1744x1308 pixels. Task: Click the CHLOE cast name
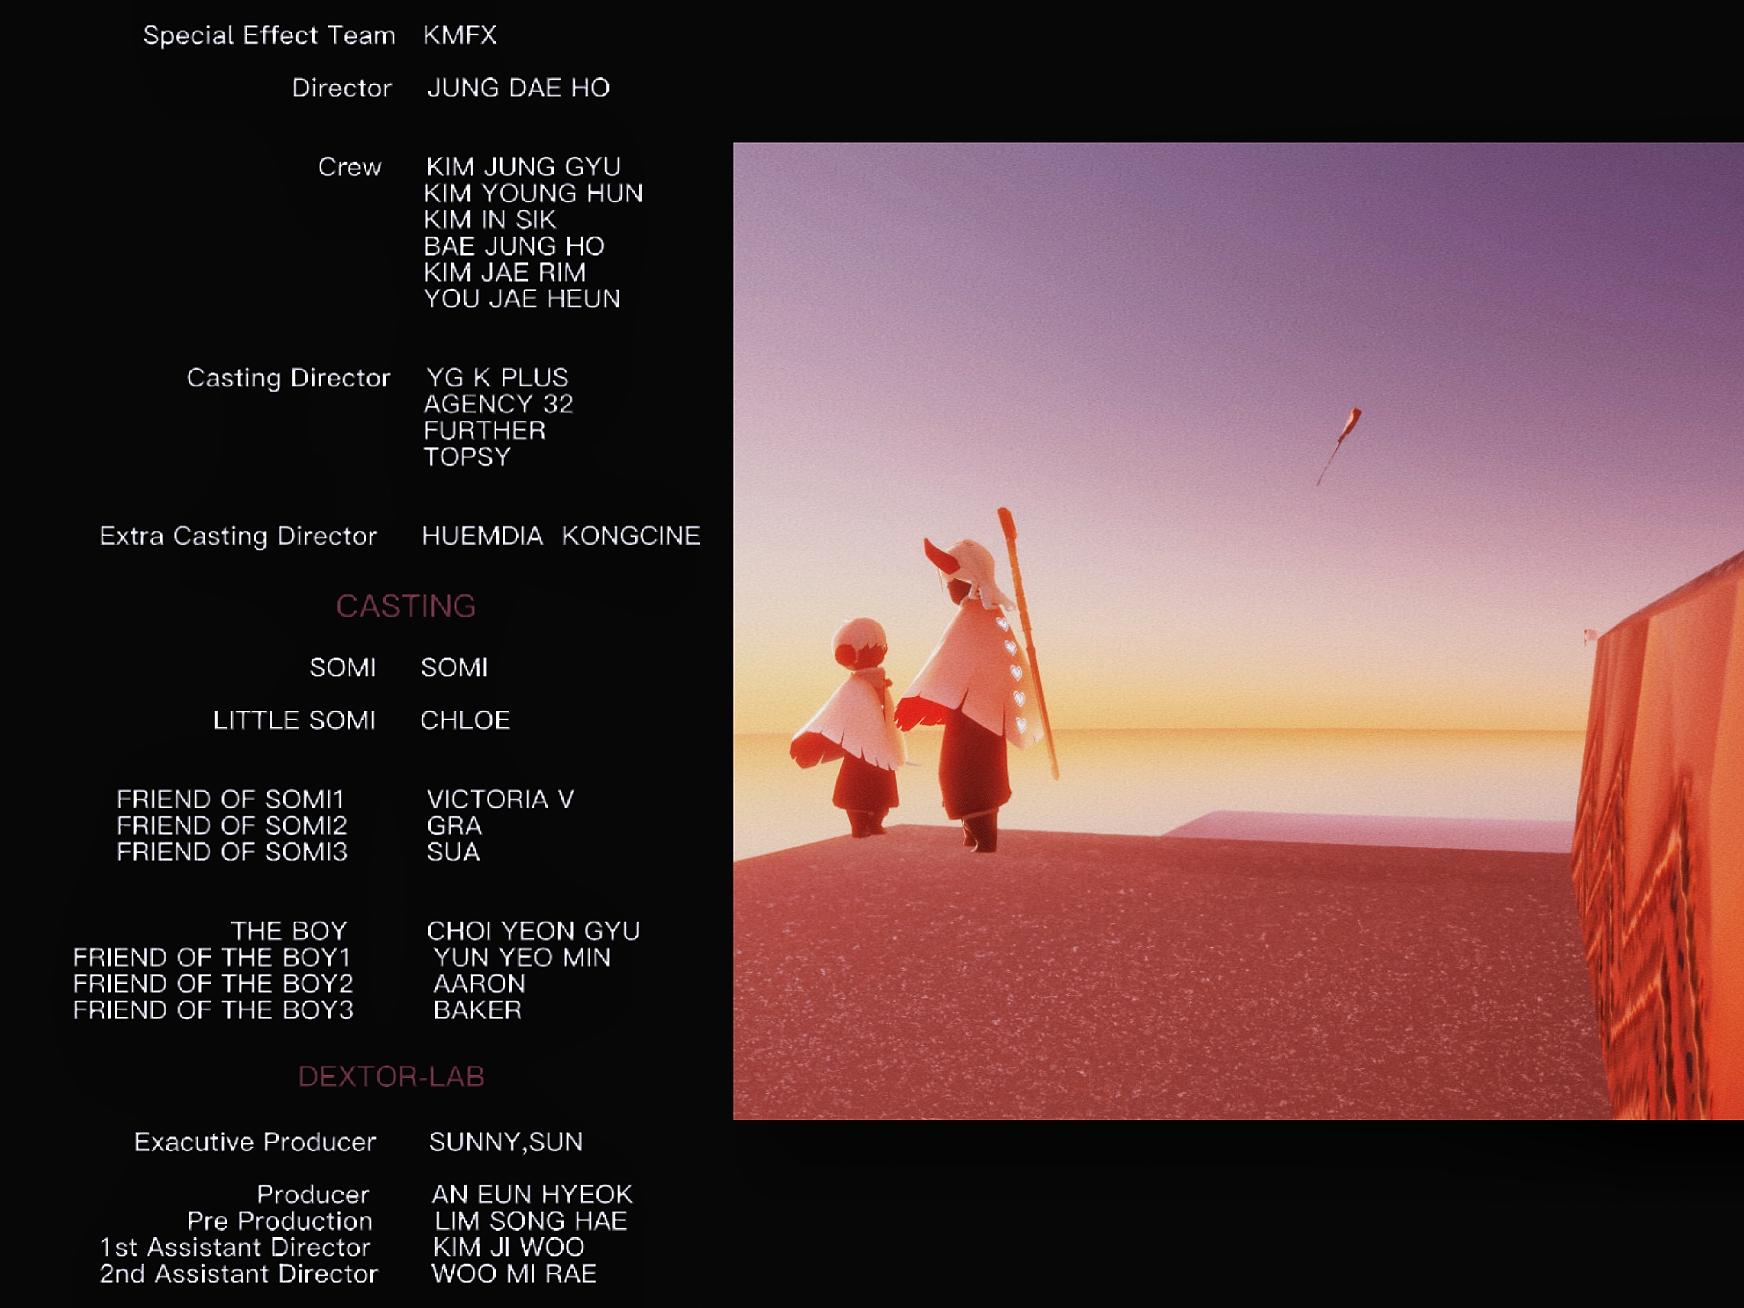point(465,721)
